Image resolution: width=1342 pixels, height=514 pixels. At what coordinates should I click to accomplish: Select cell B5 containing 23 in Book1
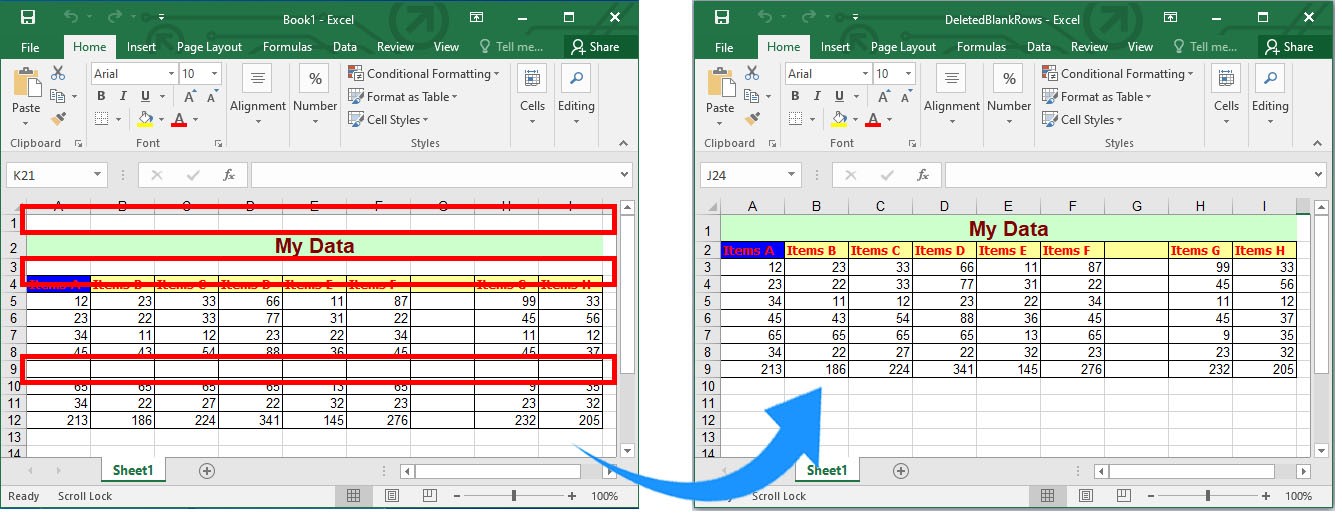(122, 301)
